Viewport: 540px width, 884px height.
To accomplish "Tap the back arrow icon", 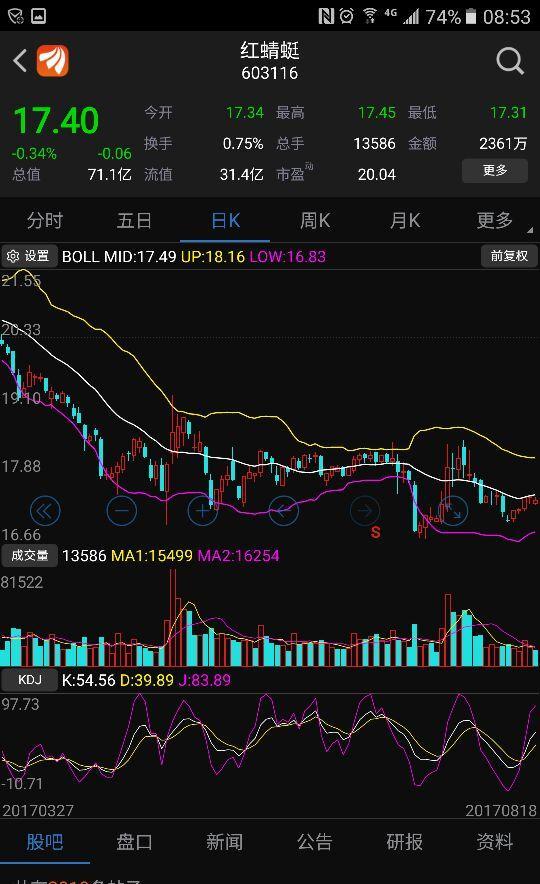I will point(20,60).
